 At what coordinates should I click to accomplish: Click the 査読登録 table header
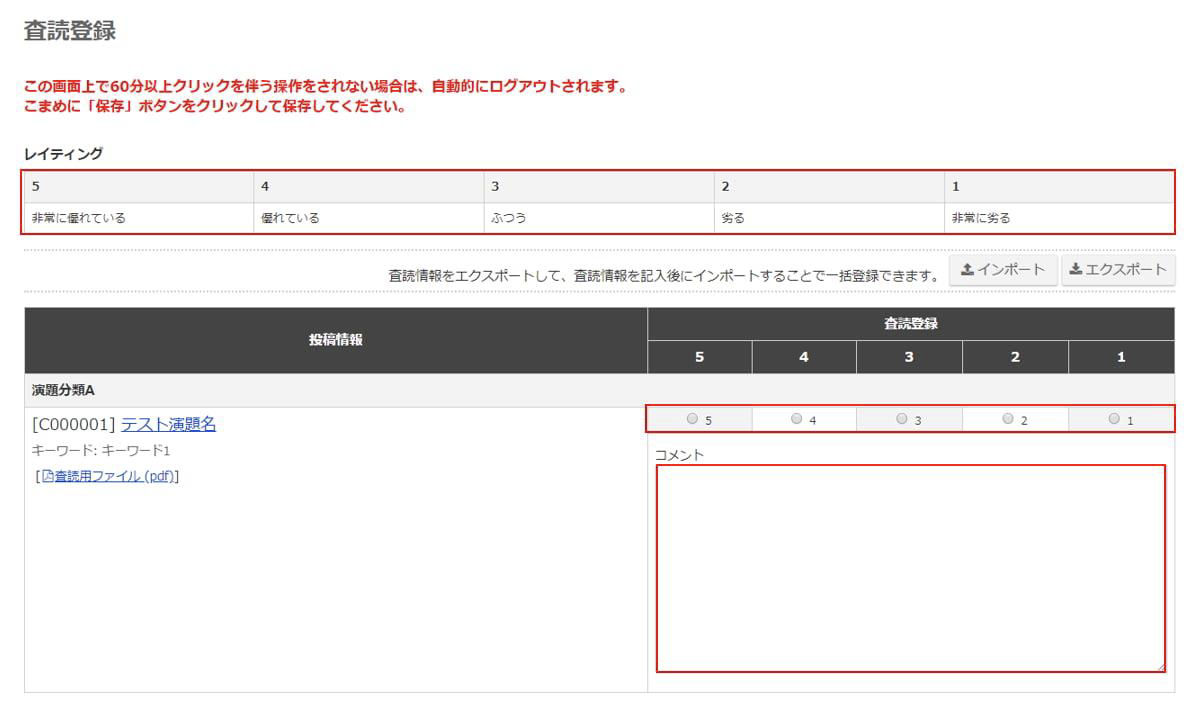[x=910, y=323]
